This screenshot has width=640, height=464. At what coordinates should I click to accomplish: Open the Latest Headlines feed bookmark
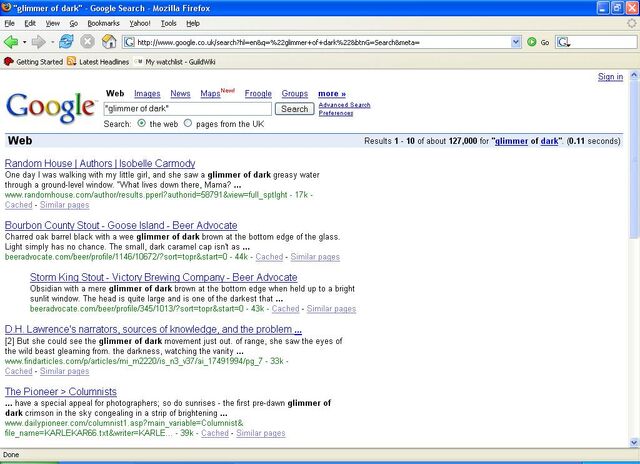click(x=98, y=62)
